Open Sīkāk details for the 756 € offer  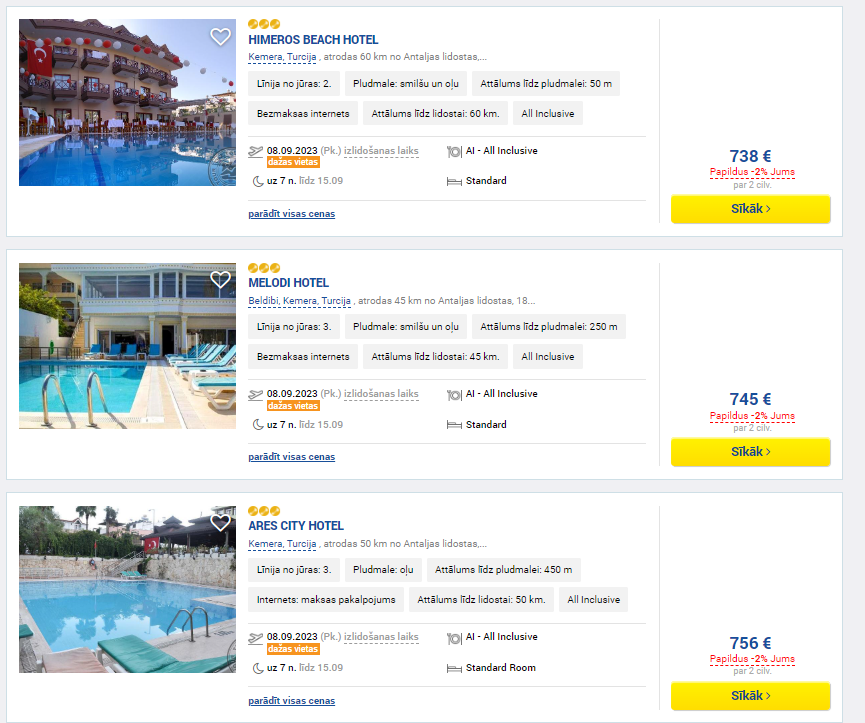coord(750,696)
